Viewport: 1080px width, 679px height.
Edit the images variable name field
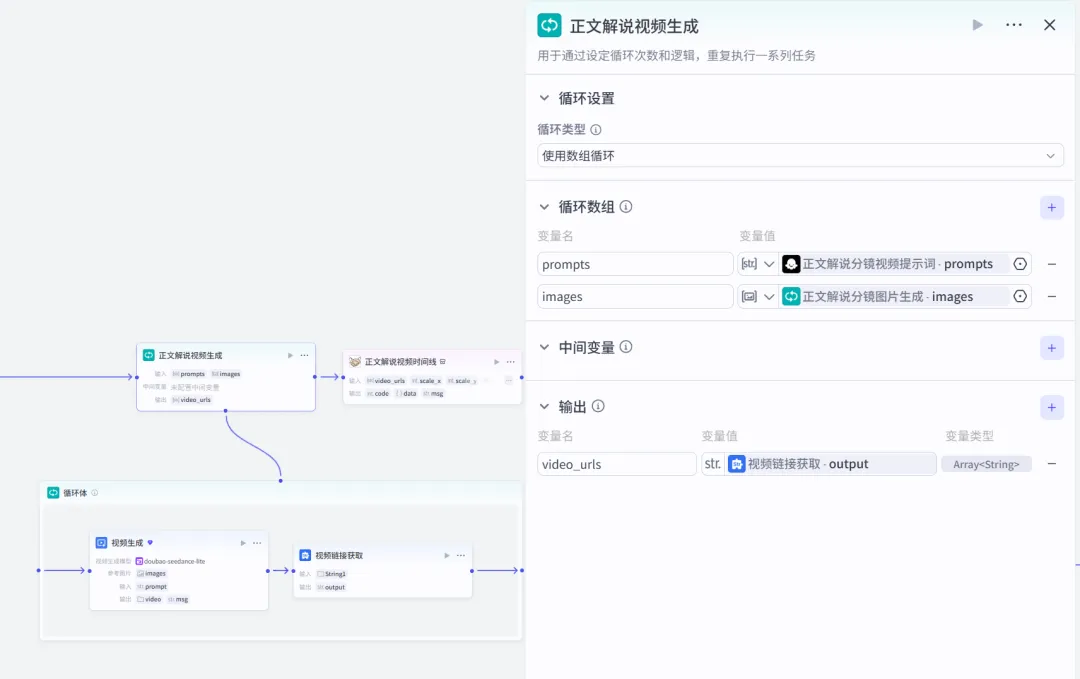click(635, 296)
